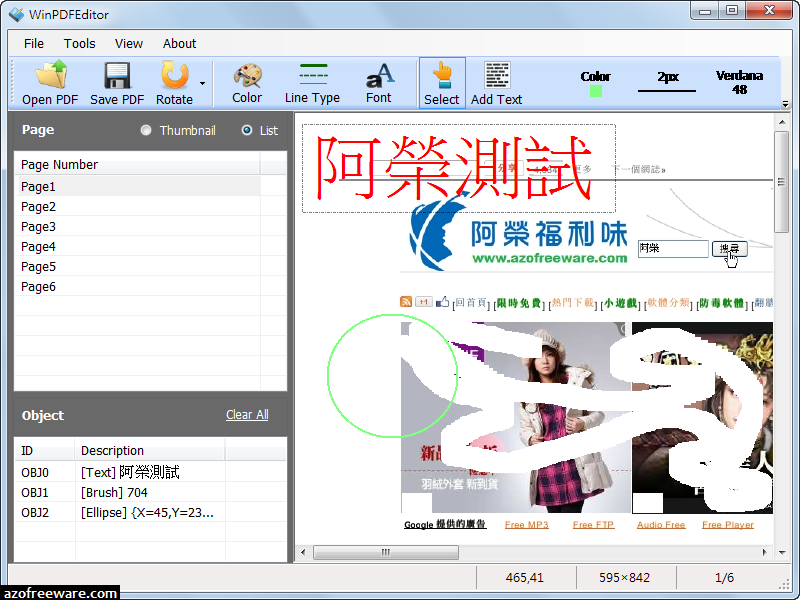Image resolution: width=800 pixels, height=600 pixels.
Task: Select the List view radio button
Action: point(247,130)
